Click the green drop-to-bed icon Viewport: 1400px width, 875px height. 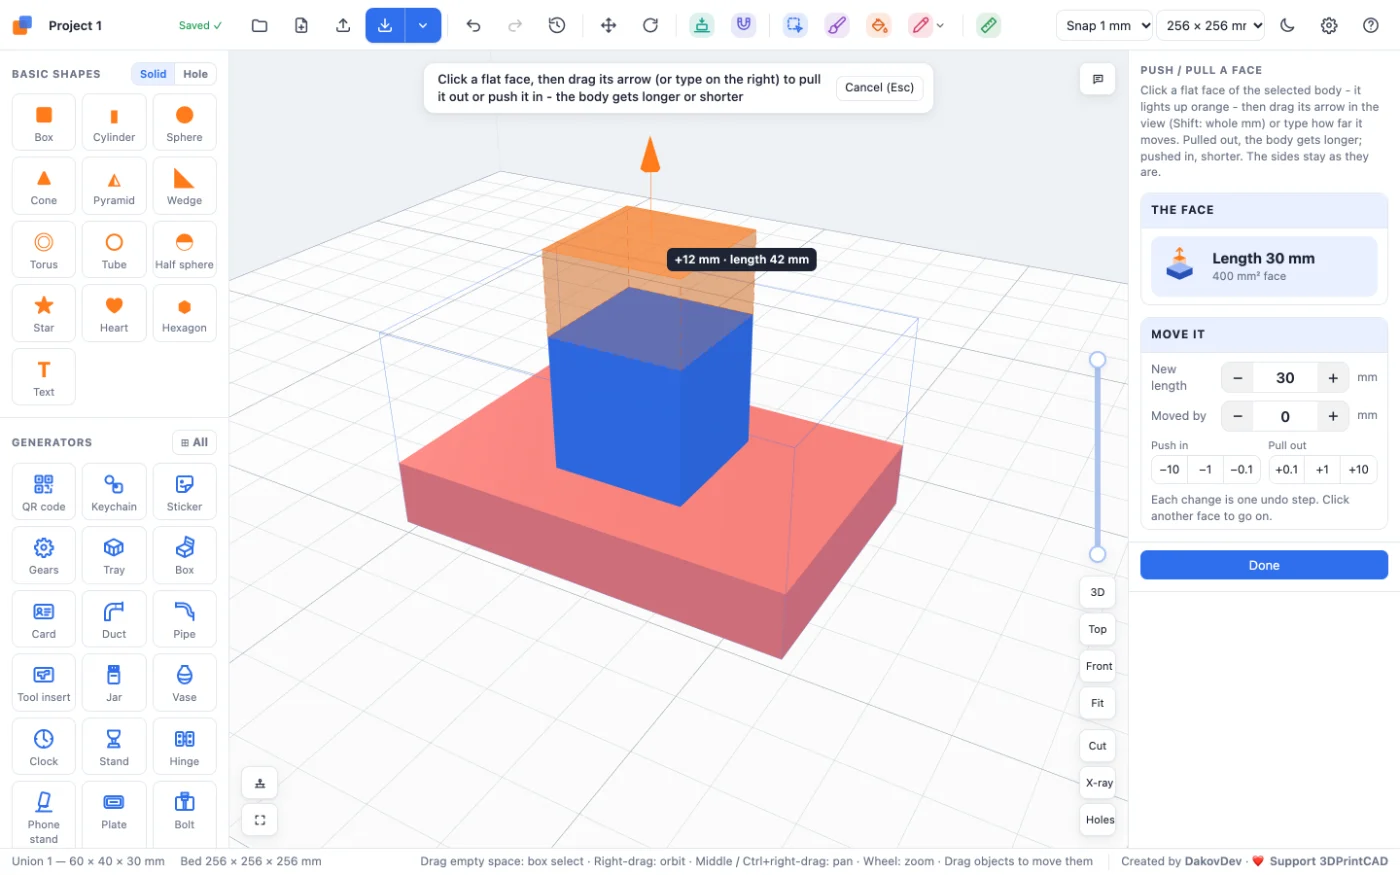click(x=702, y=26)
